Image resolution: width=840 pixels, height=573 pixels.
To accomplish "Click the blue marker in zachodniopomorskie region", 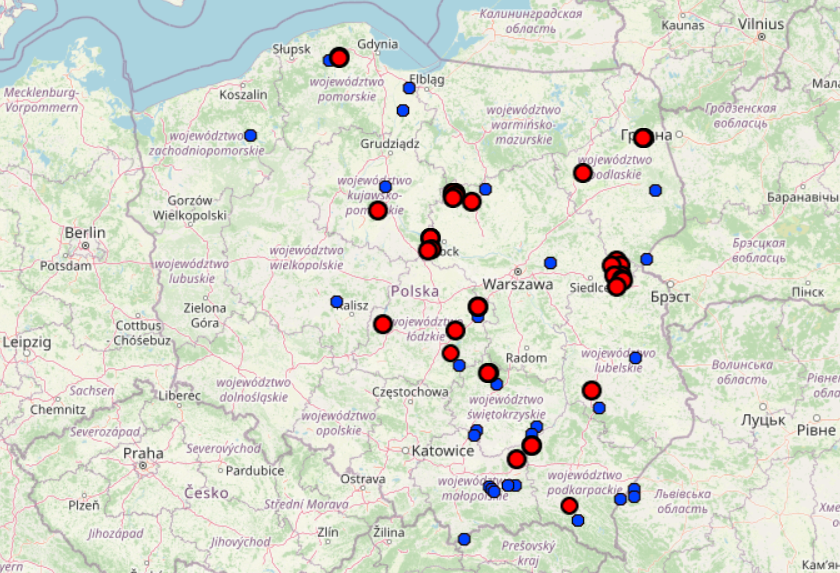I will 250,135.
